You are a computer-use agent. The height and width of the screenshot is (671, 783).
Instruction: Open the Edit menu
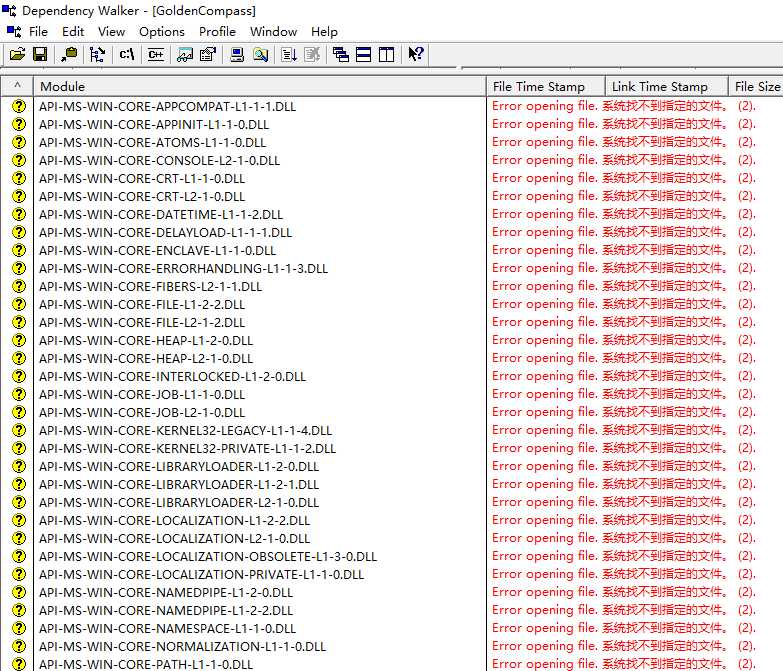tap(73, 31)
